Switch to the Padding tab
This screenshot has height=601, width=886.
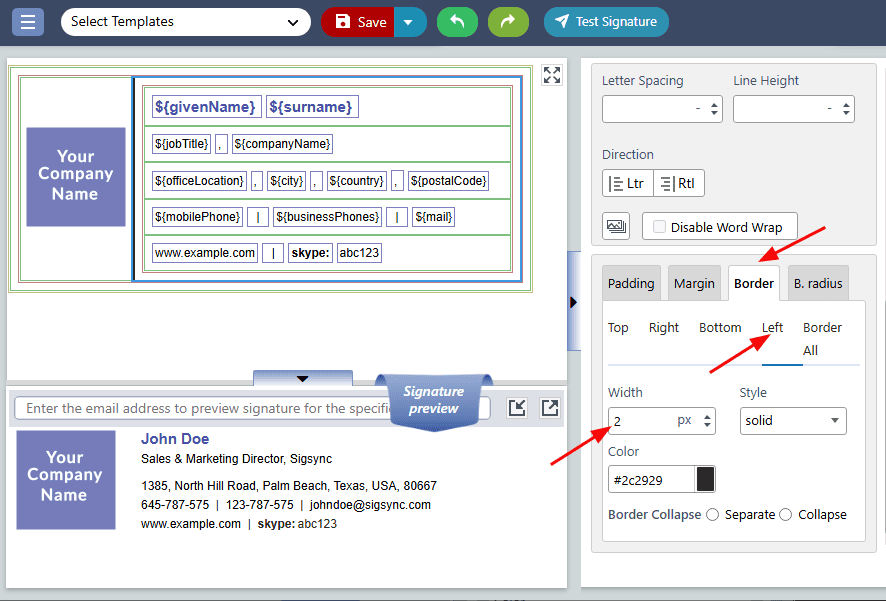tap(631, 284)
